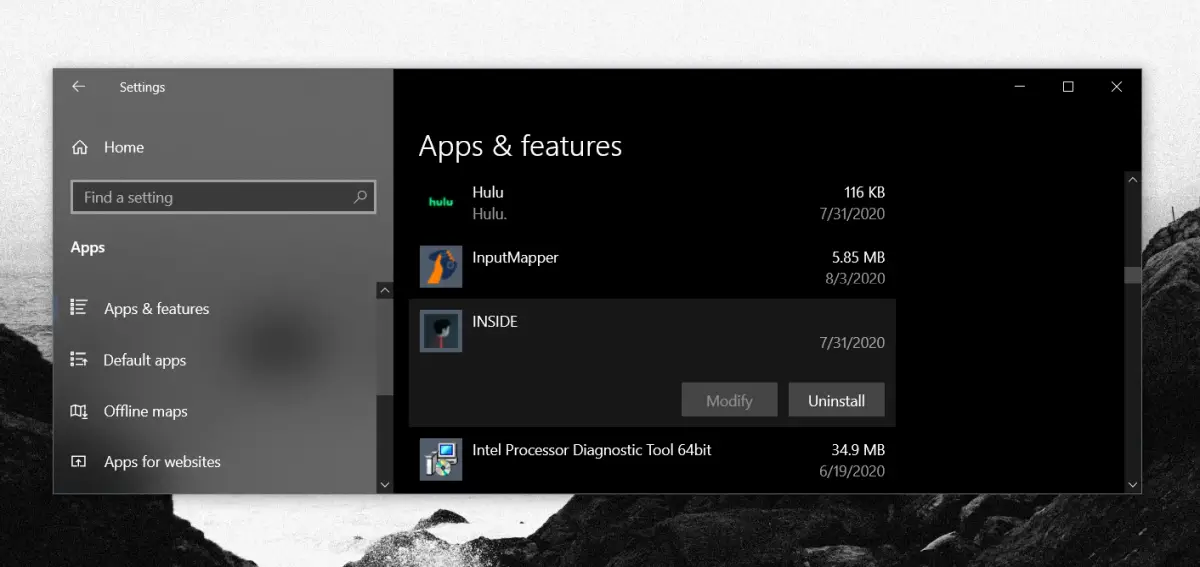Open Home via the house icon
1200x567 pixels.
click(x=80, y=147)
